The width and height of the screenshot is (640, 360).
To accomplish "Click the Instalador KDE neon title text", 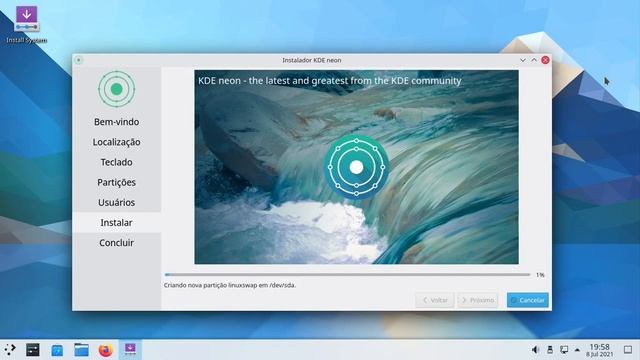I will coord(312,60).
